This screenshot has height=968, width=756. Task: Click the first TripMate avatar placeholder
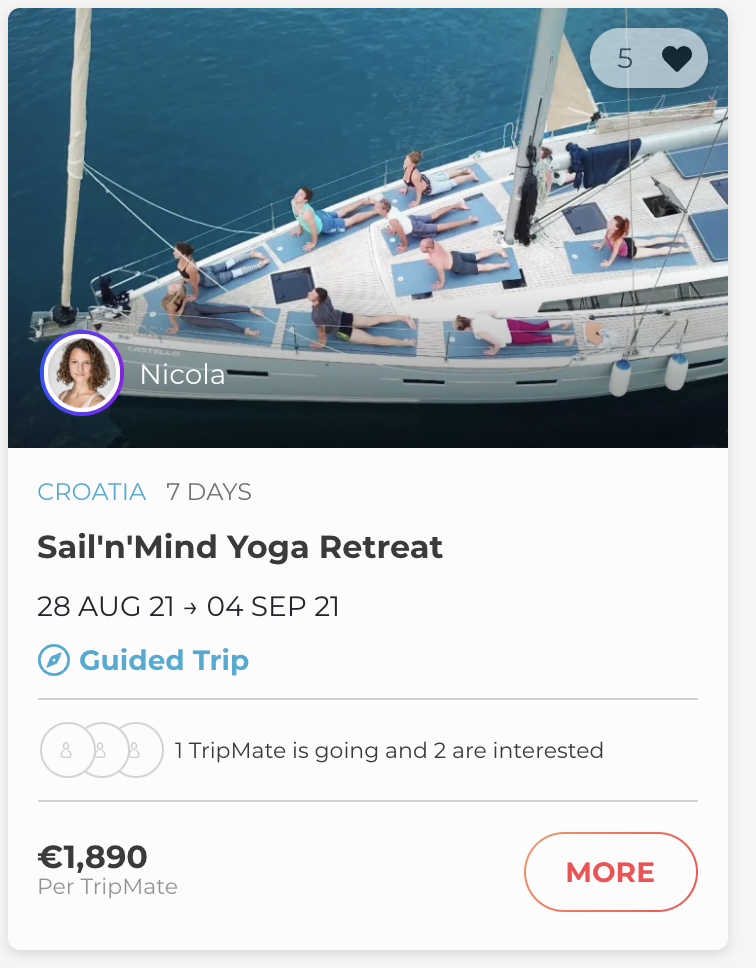pos(66,750)
